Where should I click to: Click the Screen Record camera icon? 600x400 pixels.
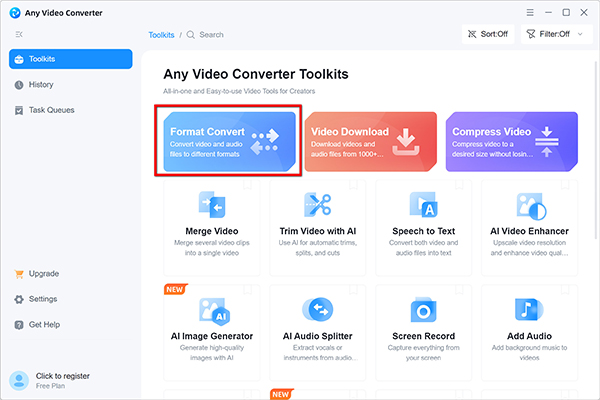[x=423, y=310]
